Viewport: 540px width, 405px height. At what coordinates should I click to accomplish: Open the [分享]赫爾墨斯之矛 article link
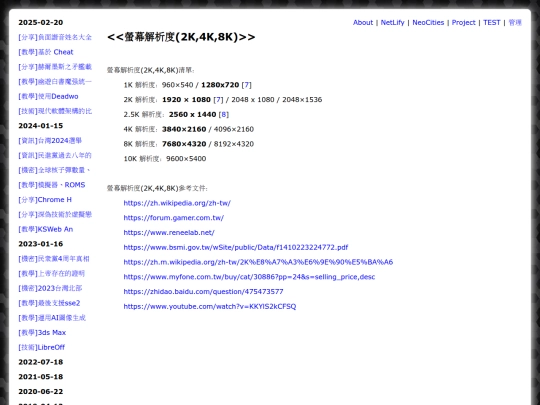[x=55, y=67]
